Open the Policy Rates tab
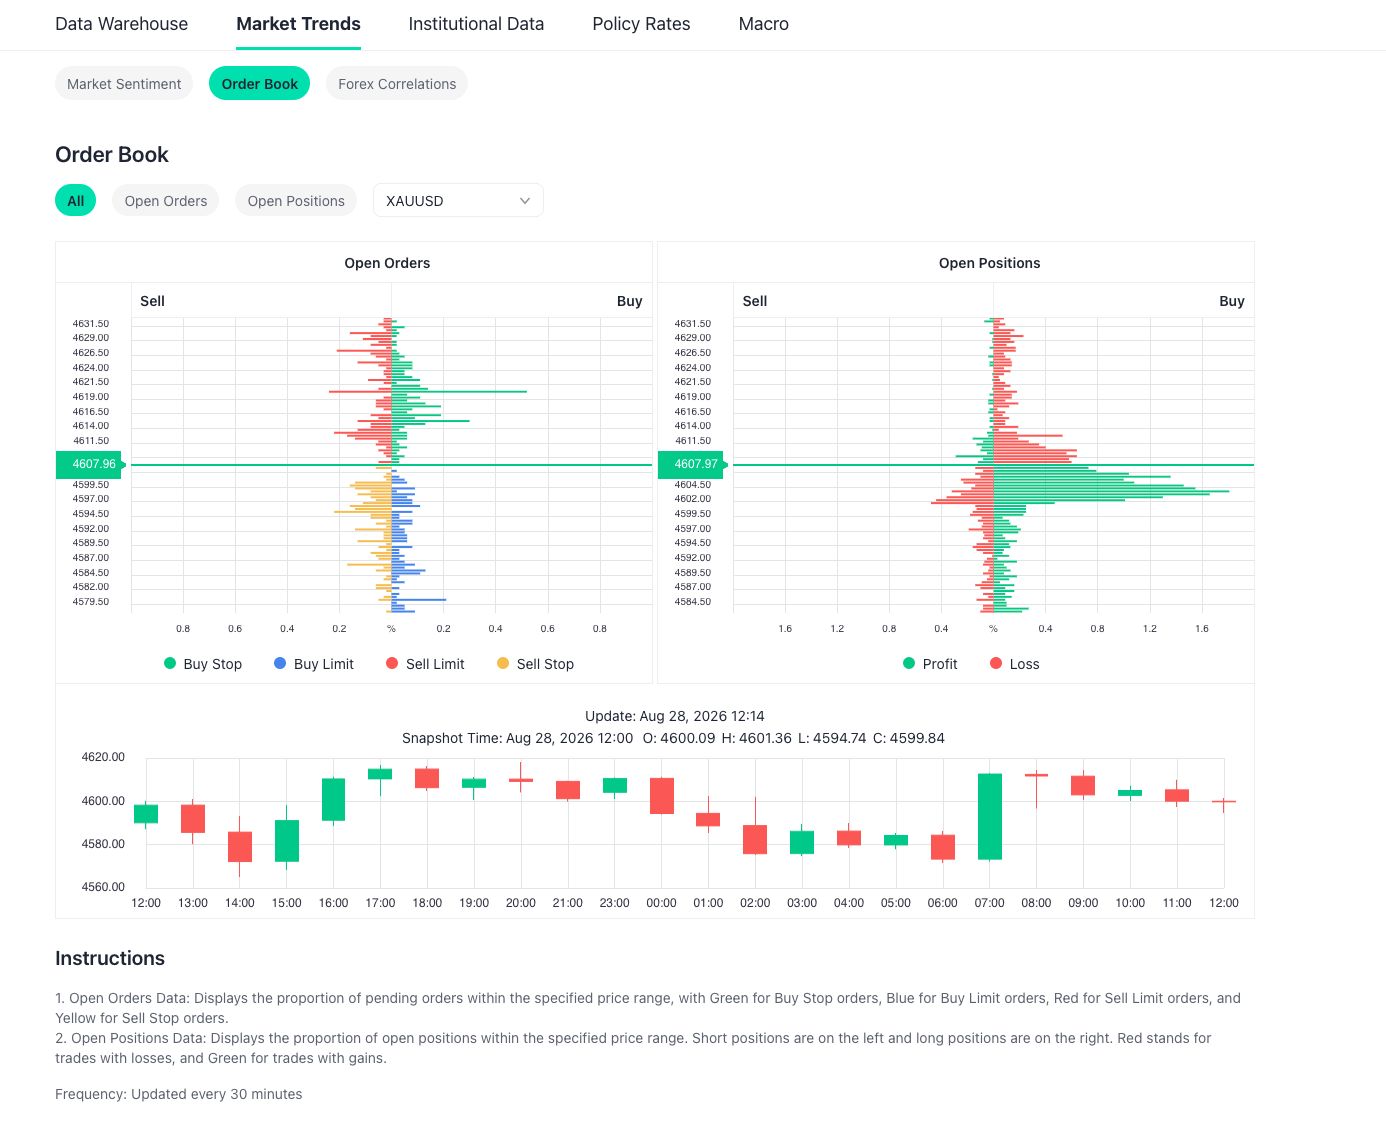The image size is (1386, 1138). (x=641, y=24)
